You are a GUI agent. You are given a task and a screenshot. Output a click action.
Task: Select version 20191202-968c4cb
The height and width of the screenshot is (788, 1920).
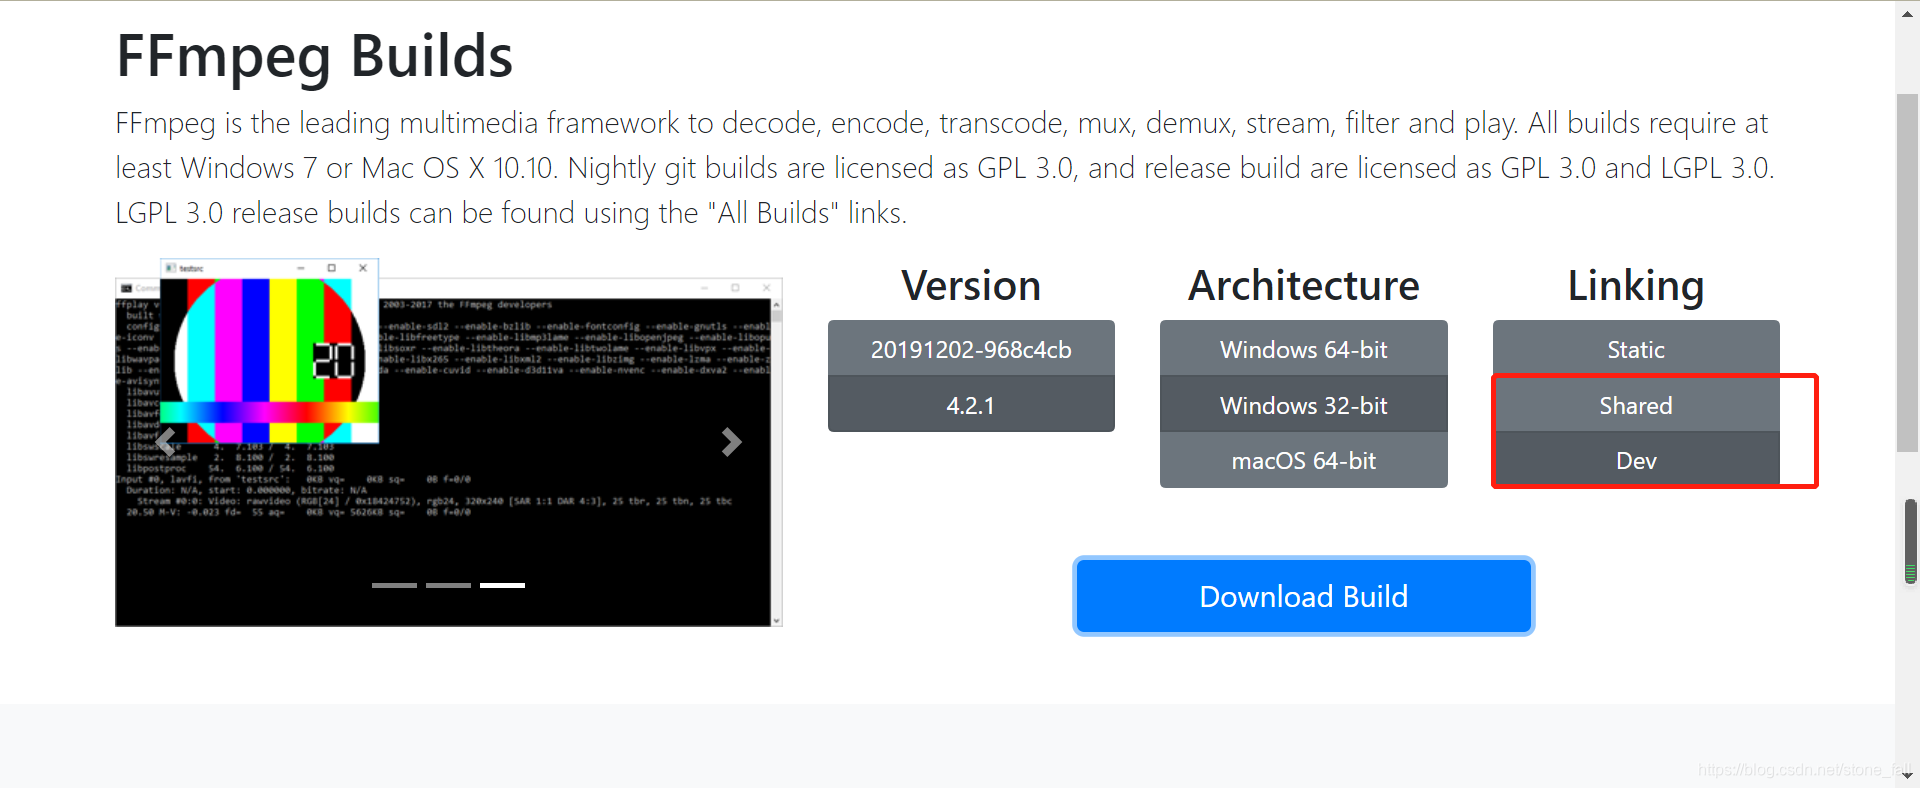coord(971,349)
